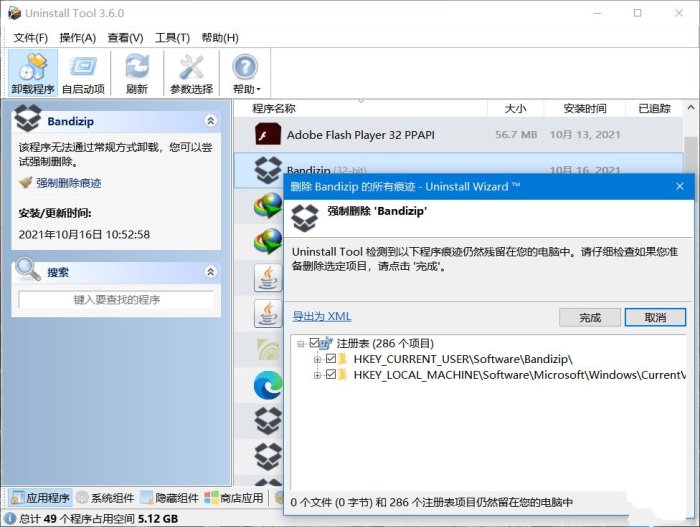Select the Microsoft Edge program icon in list
Image resolution: width=700 pixels, height=527 pixels.
268,385
